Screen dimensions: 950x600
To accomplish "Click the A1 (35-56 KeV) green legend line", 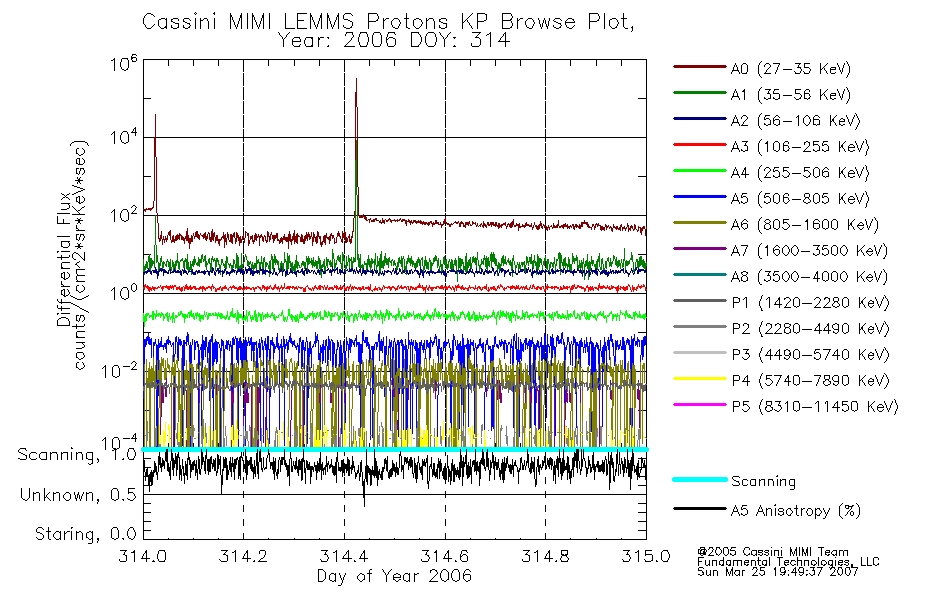I will coord(700,93).
